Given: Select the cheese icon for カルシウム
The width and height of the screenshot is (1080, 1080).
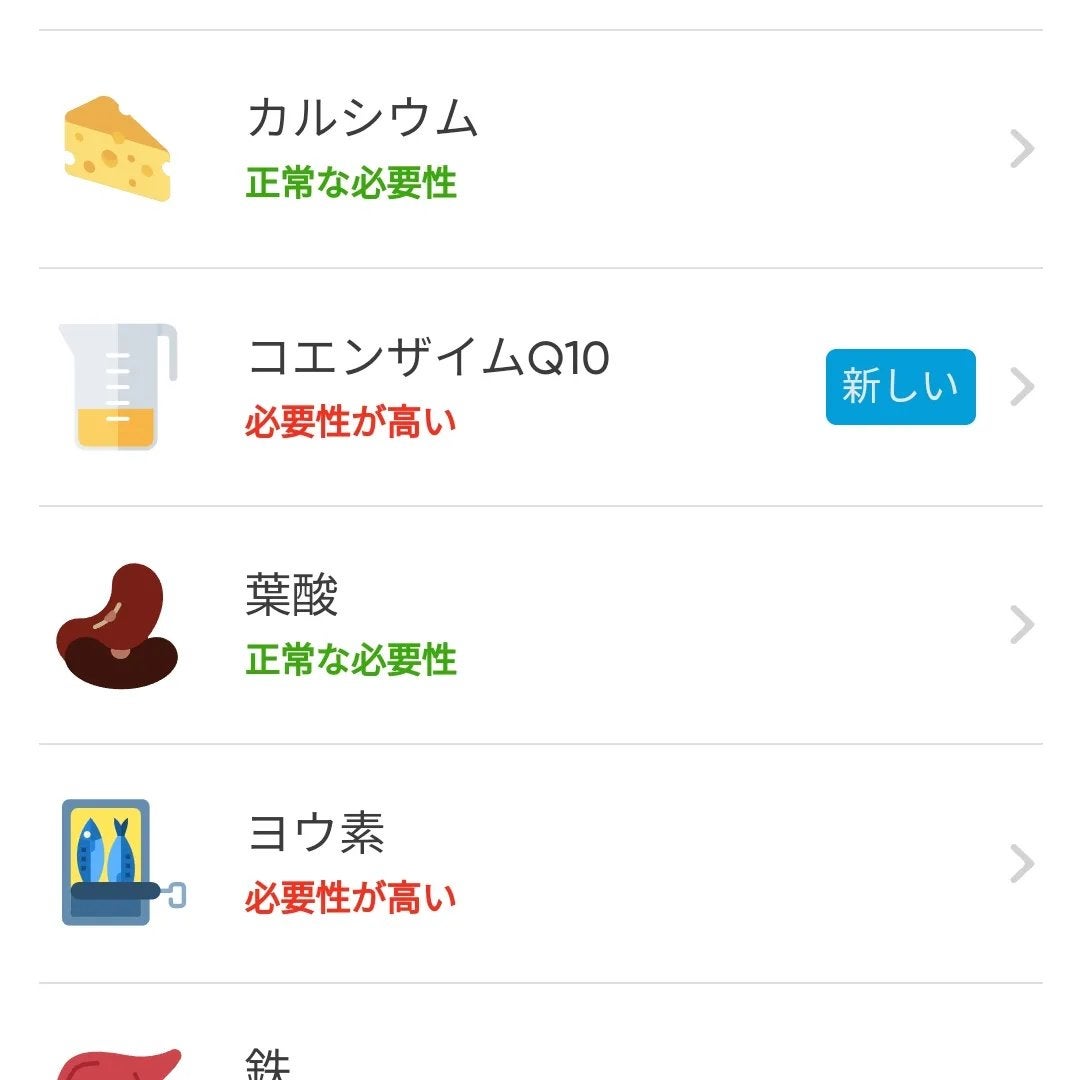Looking at the screenshot, I should point(115,148).
